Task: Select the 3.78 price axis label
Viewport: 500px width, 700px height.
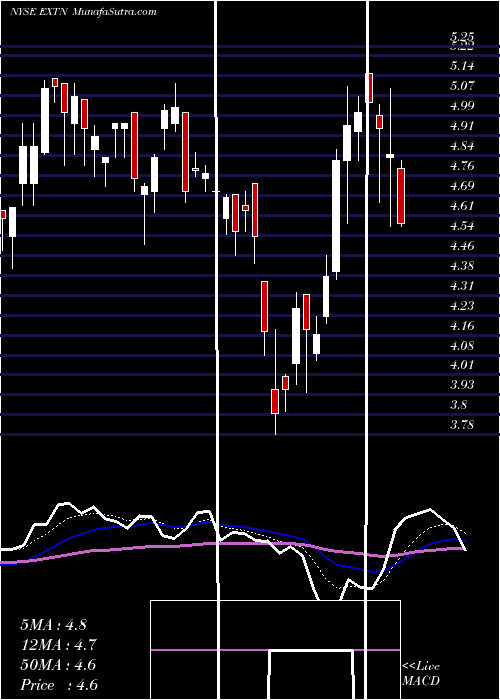Action: [462, 425]
